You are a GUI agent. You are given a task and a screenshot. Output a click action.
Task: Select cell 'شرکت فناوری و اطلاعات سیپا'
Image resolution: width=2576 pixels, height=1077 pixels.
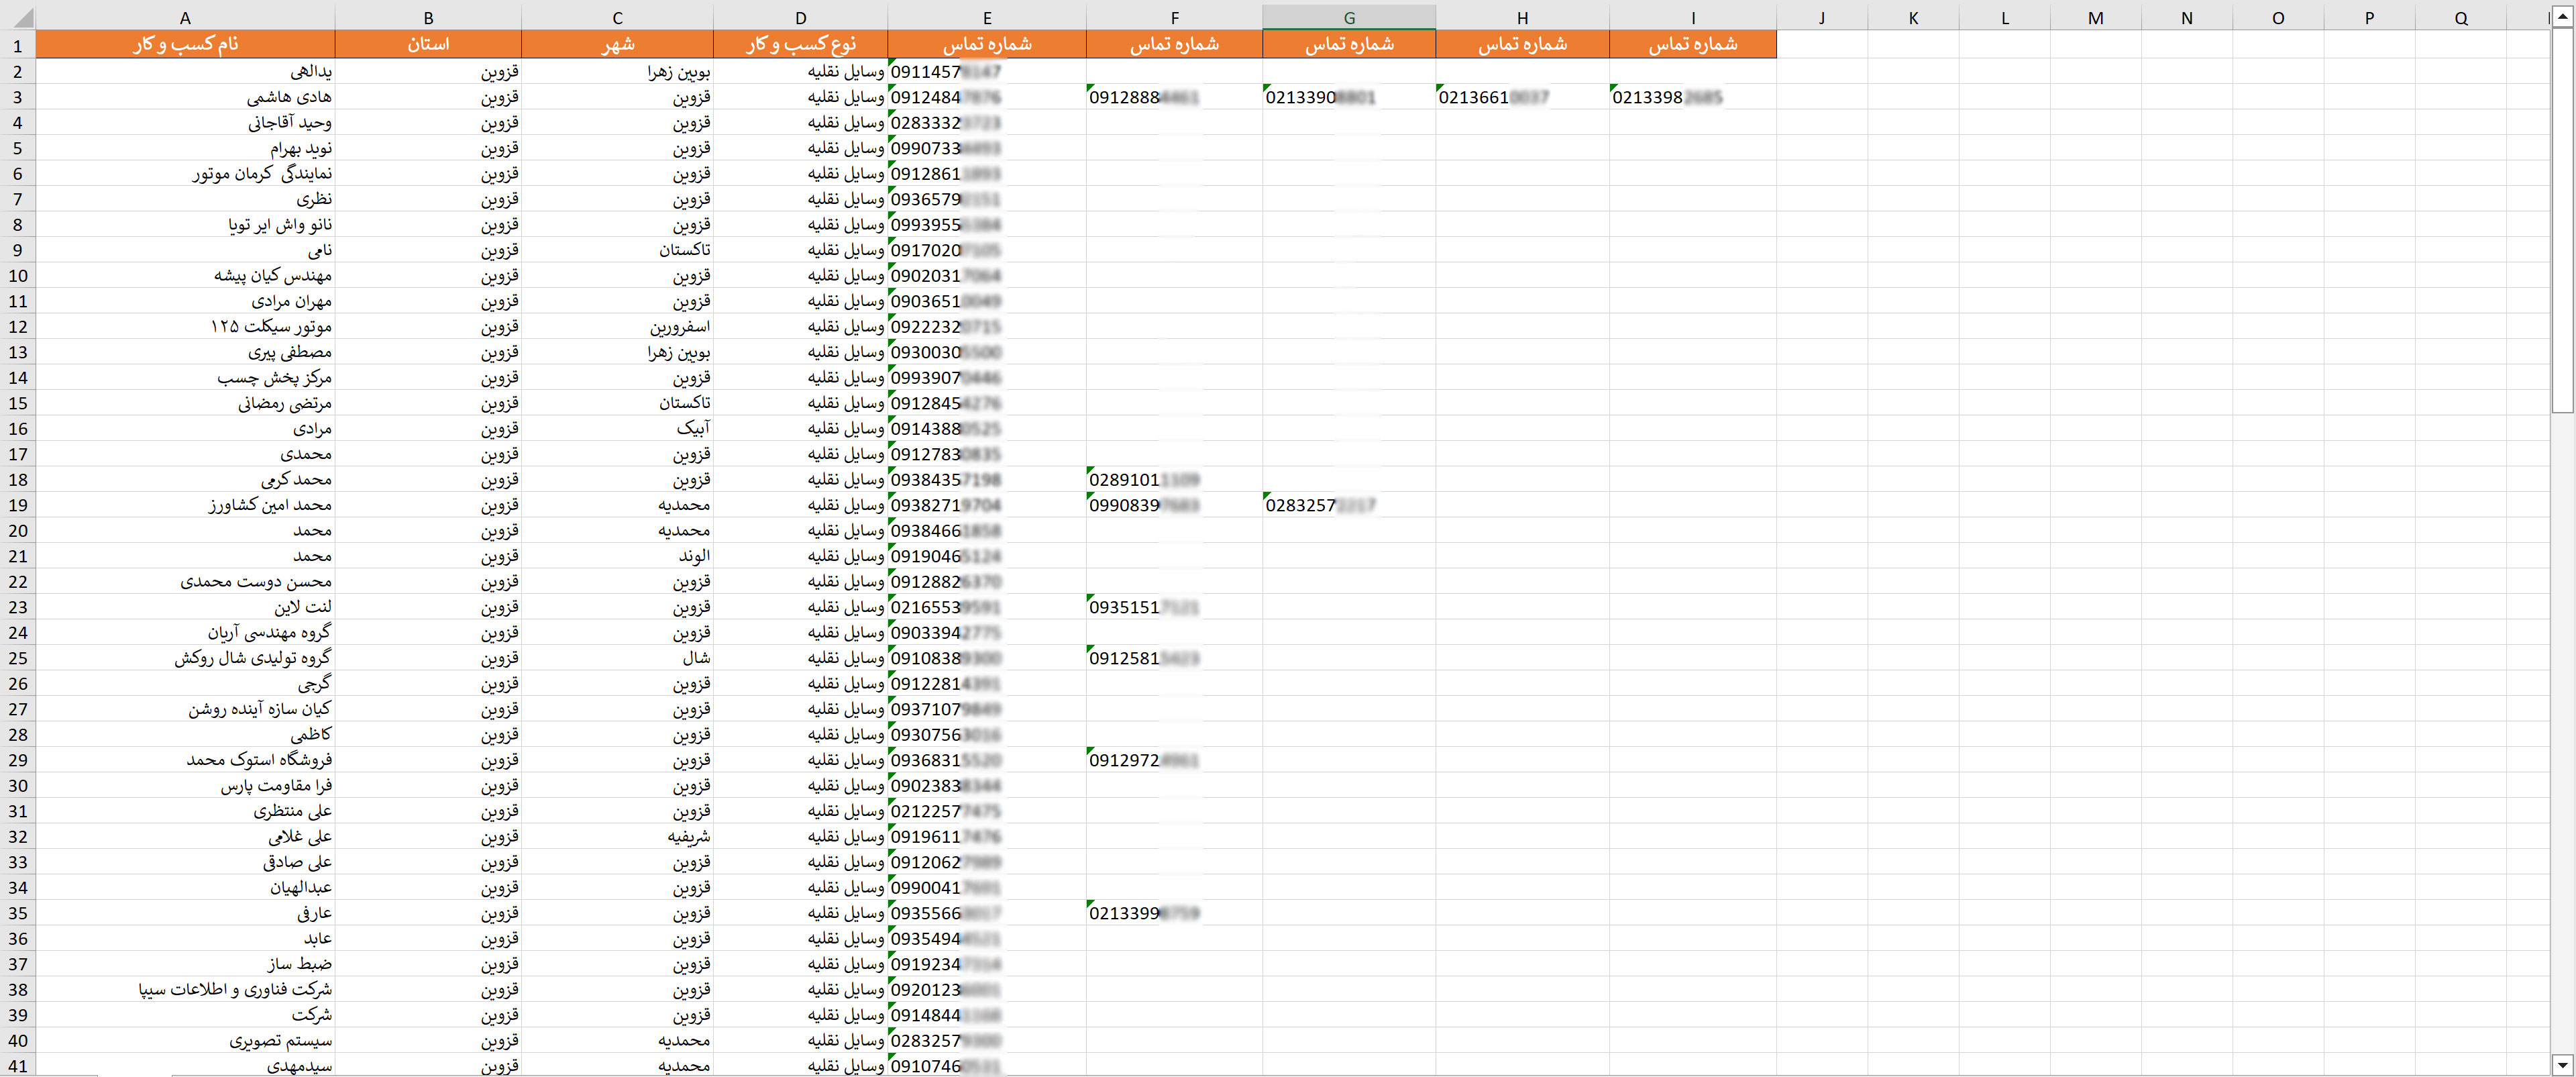click(x=185, y=989)
